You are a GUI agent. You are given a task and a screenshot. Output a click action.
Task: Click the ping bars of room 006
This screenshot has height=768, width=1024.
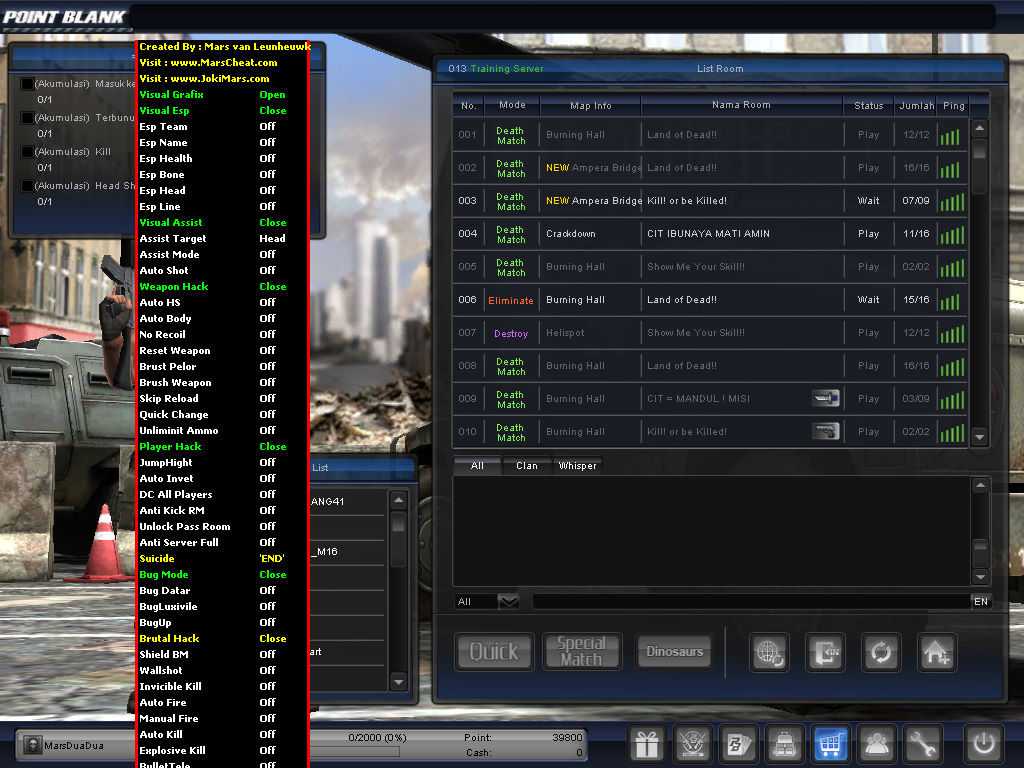pos(952,300)
